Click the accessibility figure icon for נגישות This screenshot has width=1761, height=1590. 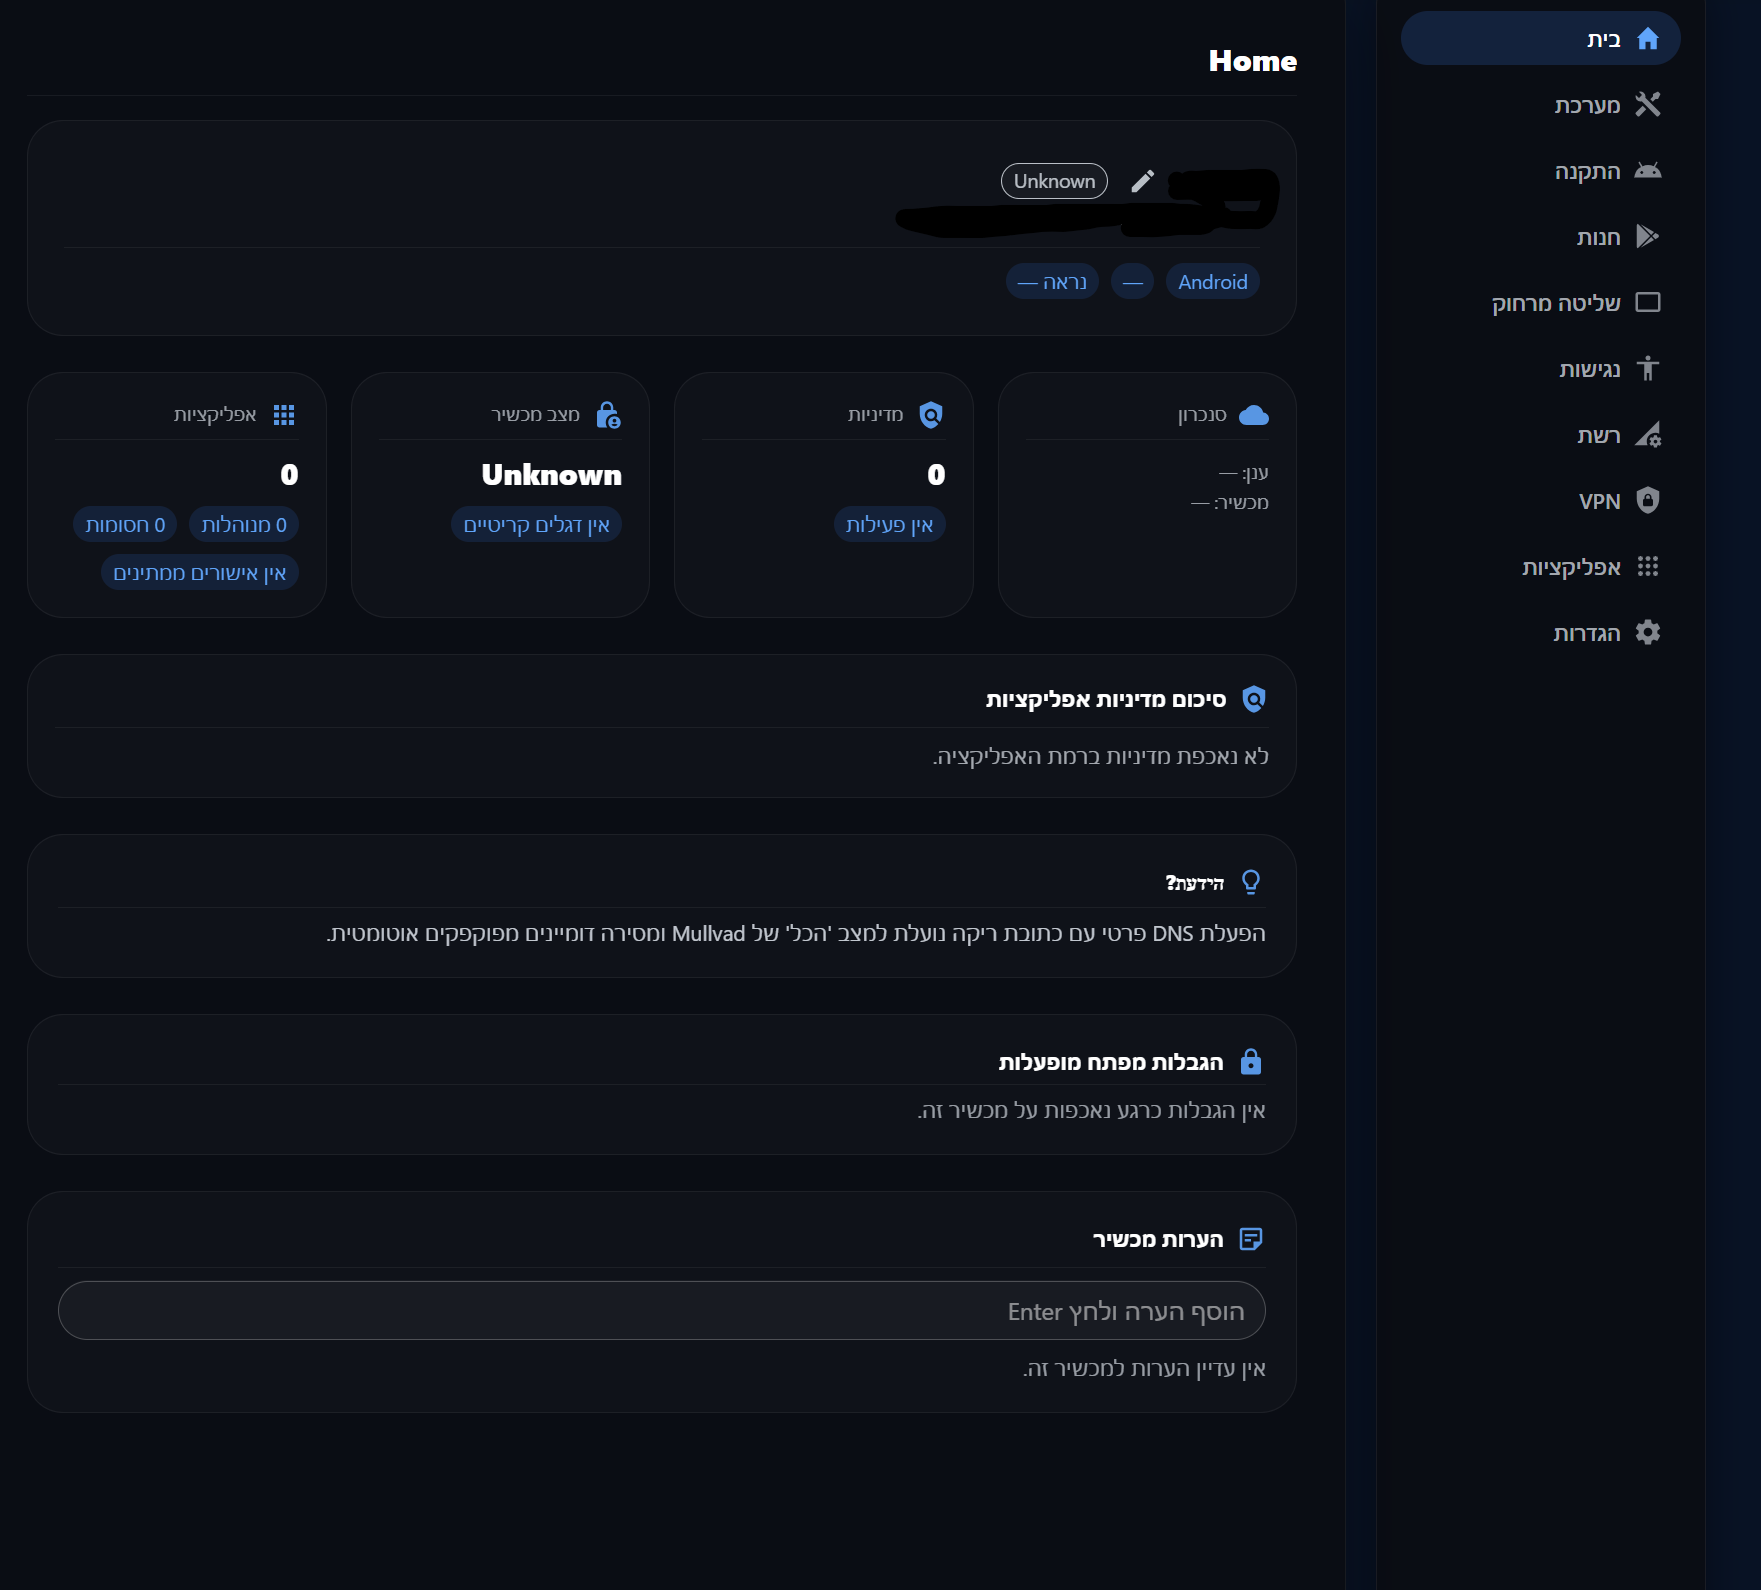[x=1647, y=369]
